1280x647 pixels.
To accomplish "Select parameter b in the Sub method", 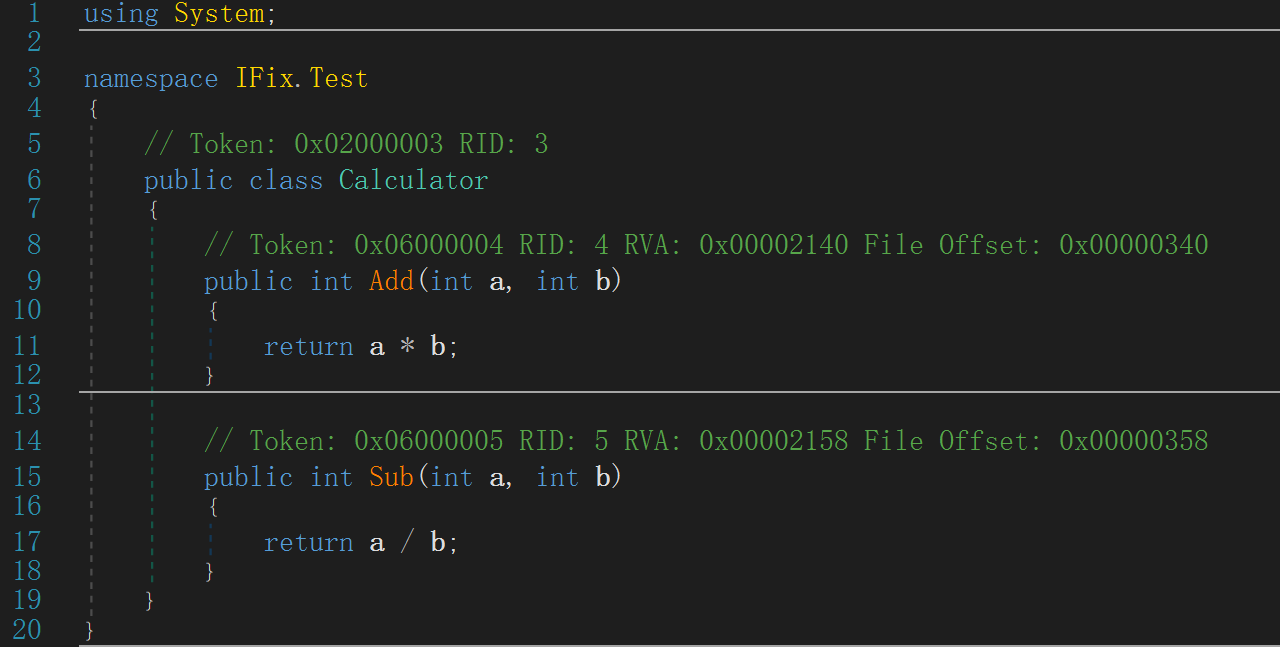I will tap(602, 477).
